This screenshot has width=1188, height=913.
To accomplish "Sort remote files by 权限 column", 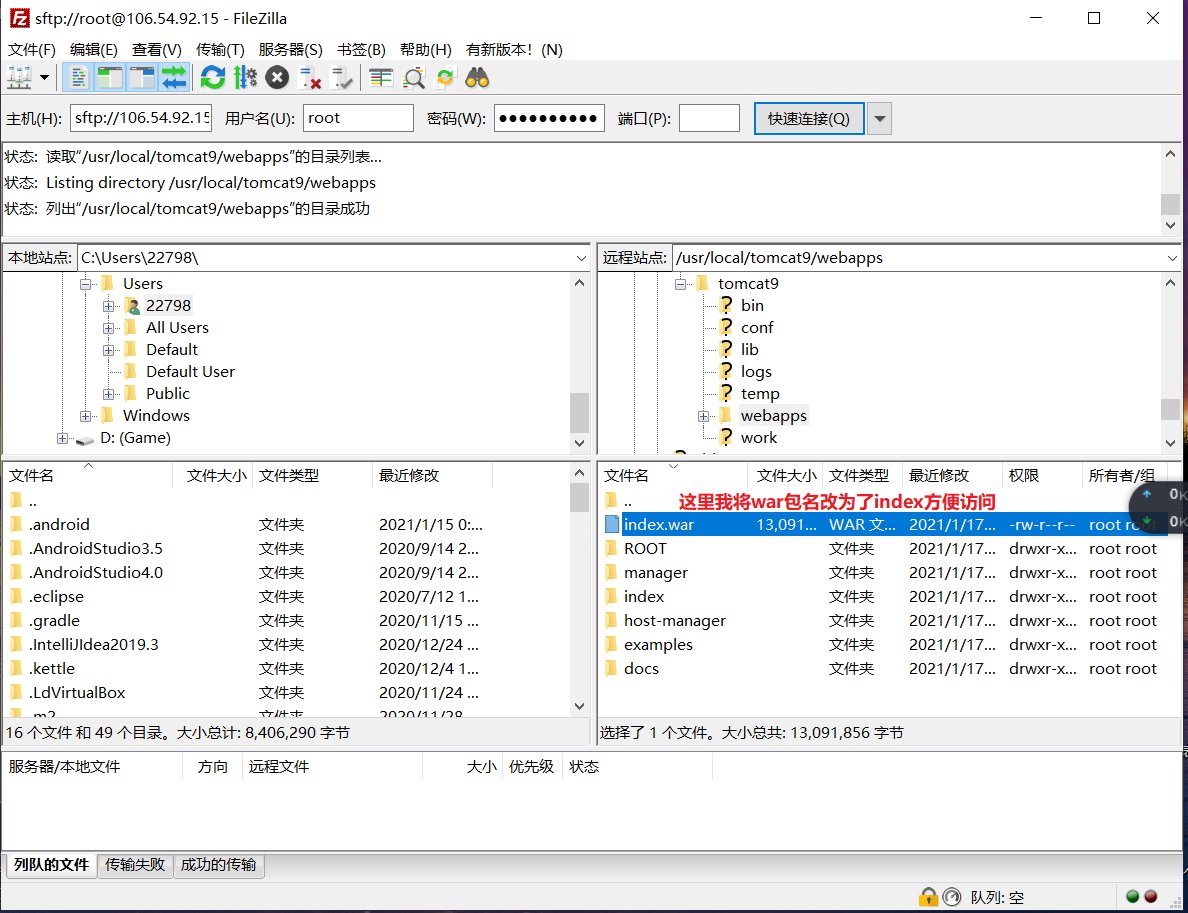I will tap(1042, 476).
